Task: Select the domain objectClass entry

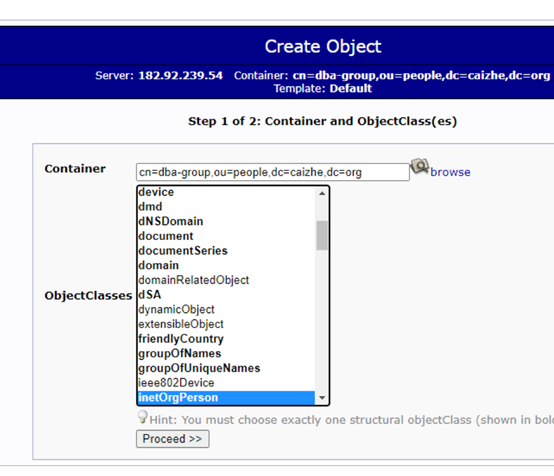Action: pos(226,265)
